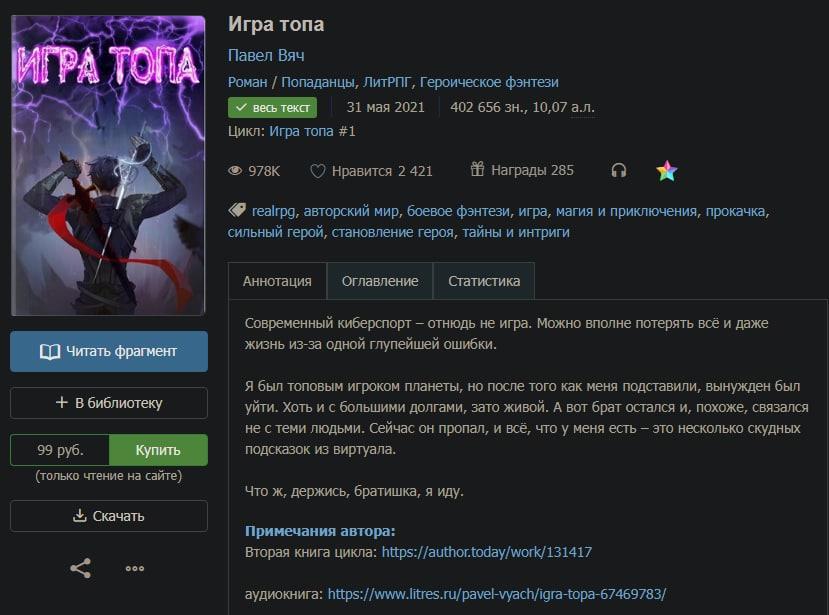The image size is (829, 615).
Task: Click the share icon below Download
Action: [80, 568]
